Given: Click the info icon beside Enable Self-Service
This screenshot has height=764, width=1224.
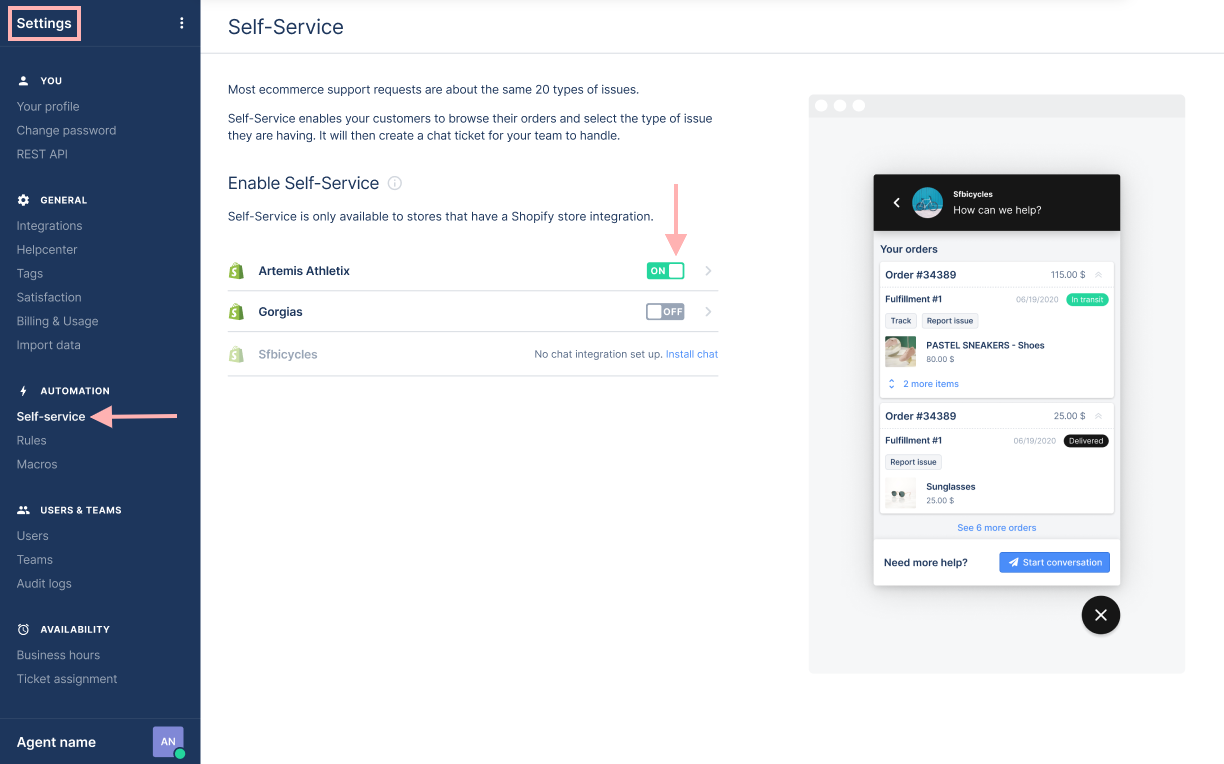Looking at the screenshot, I should (395, 183).
